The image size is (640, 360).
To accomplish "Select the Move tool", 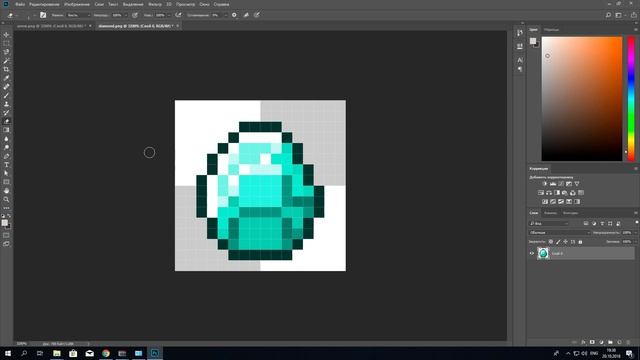I will pos(6,35).
